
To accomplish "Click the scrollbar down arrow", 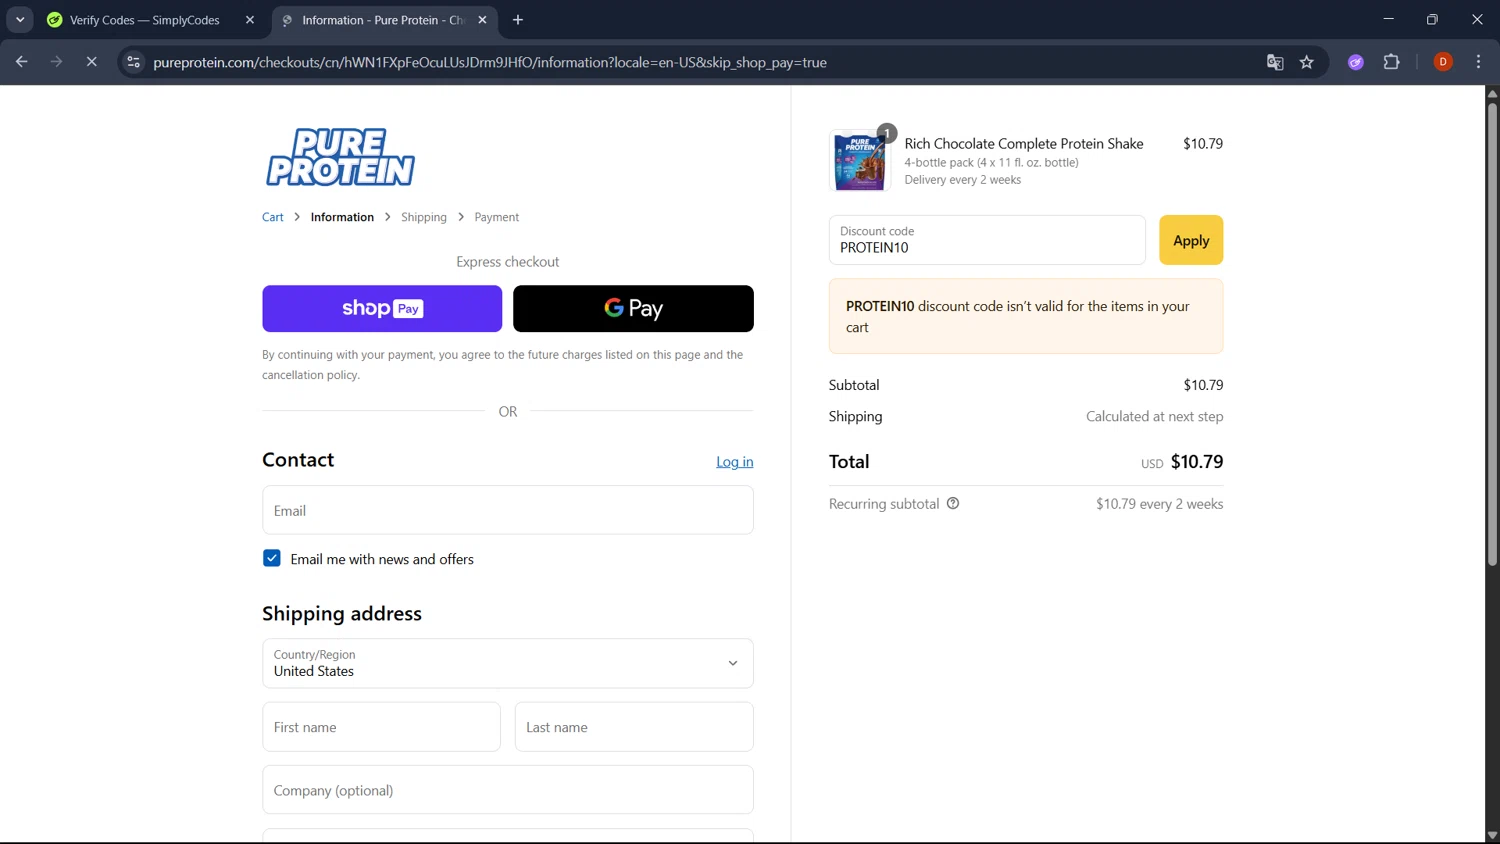I will coord(1492,836).
